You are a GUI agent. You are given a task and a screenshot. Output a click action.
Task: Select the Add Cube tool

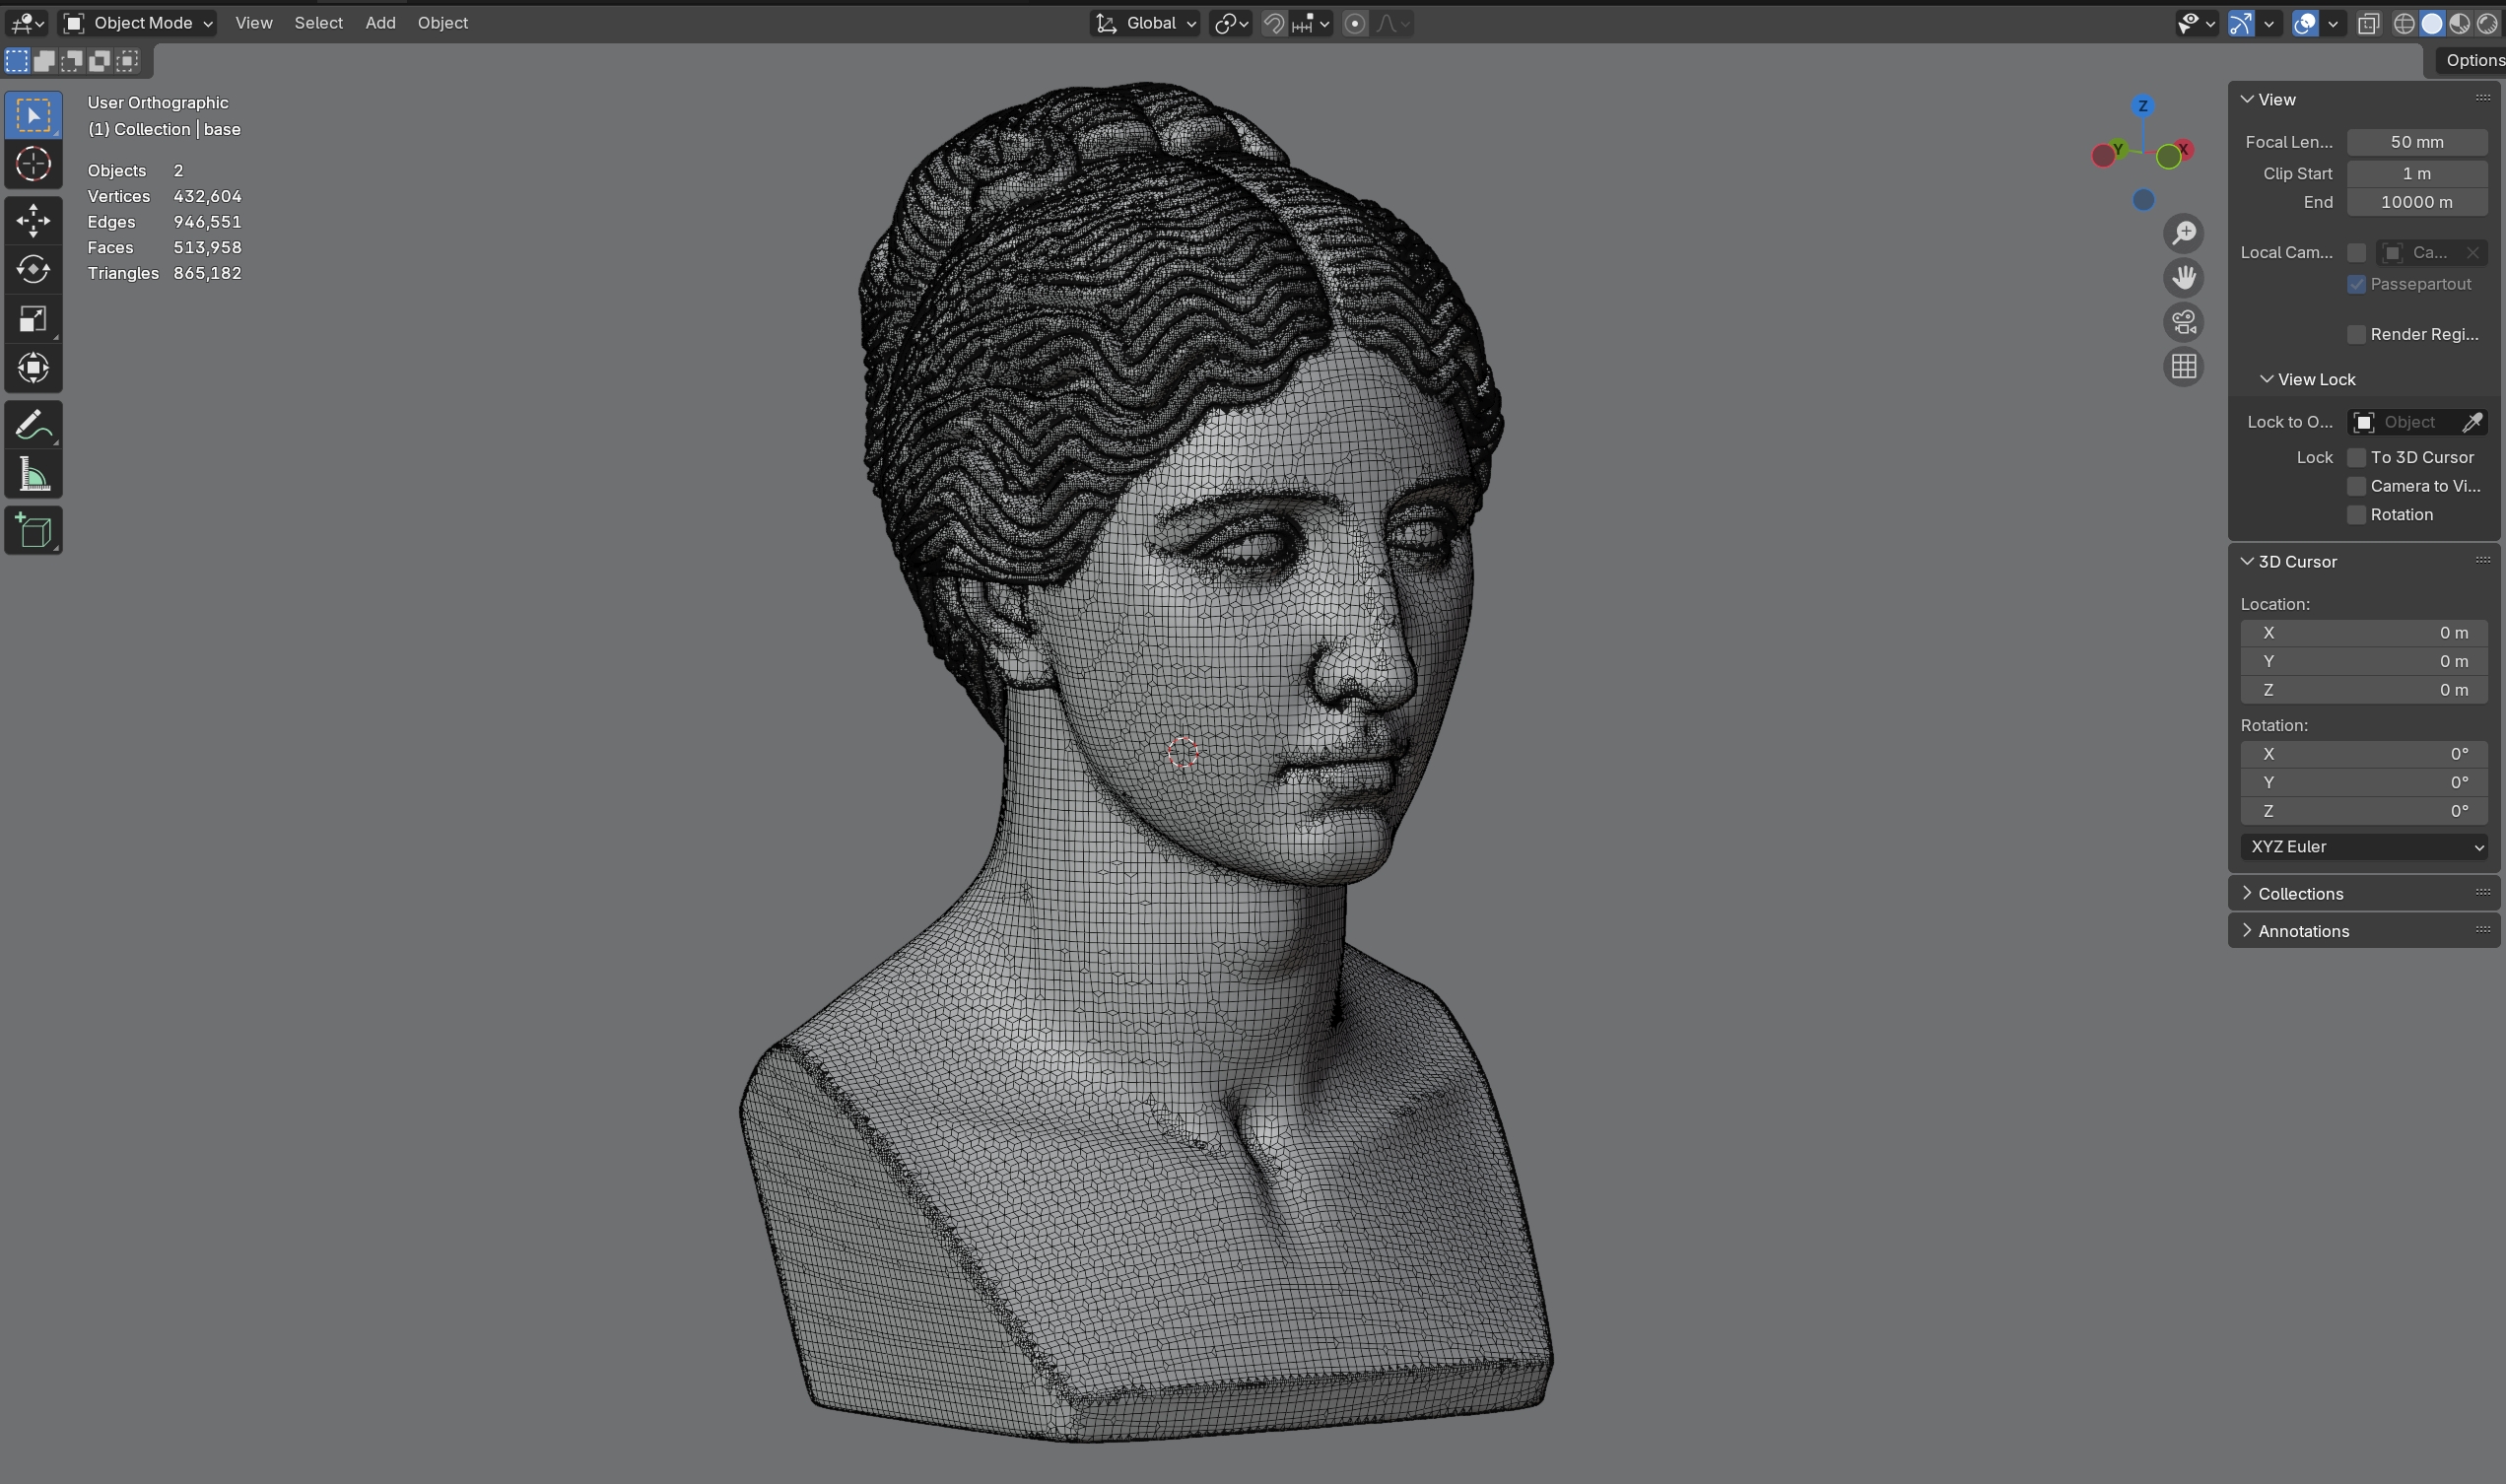[33, 531]
